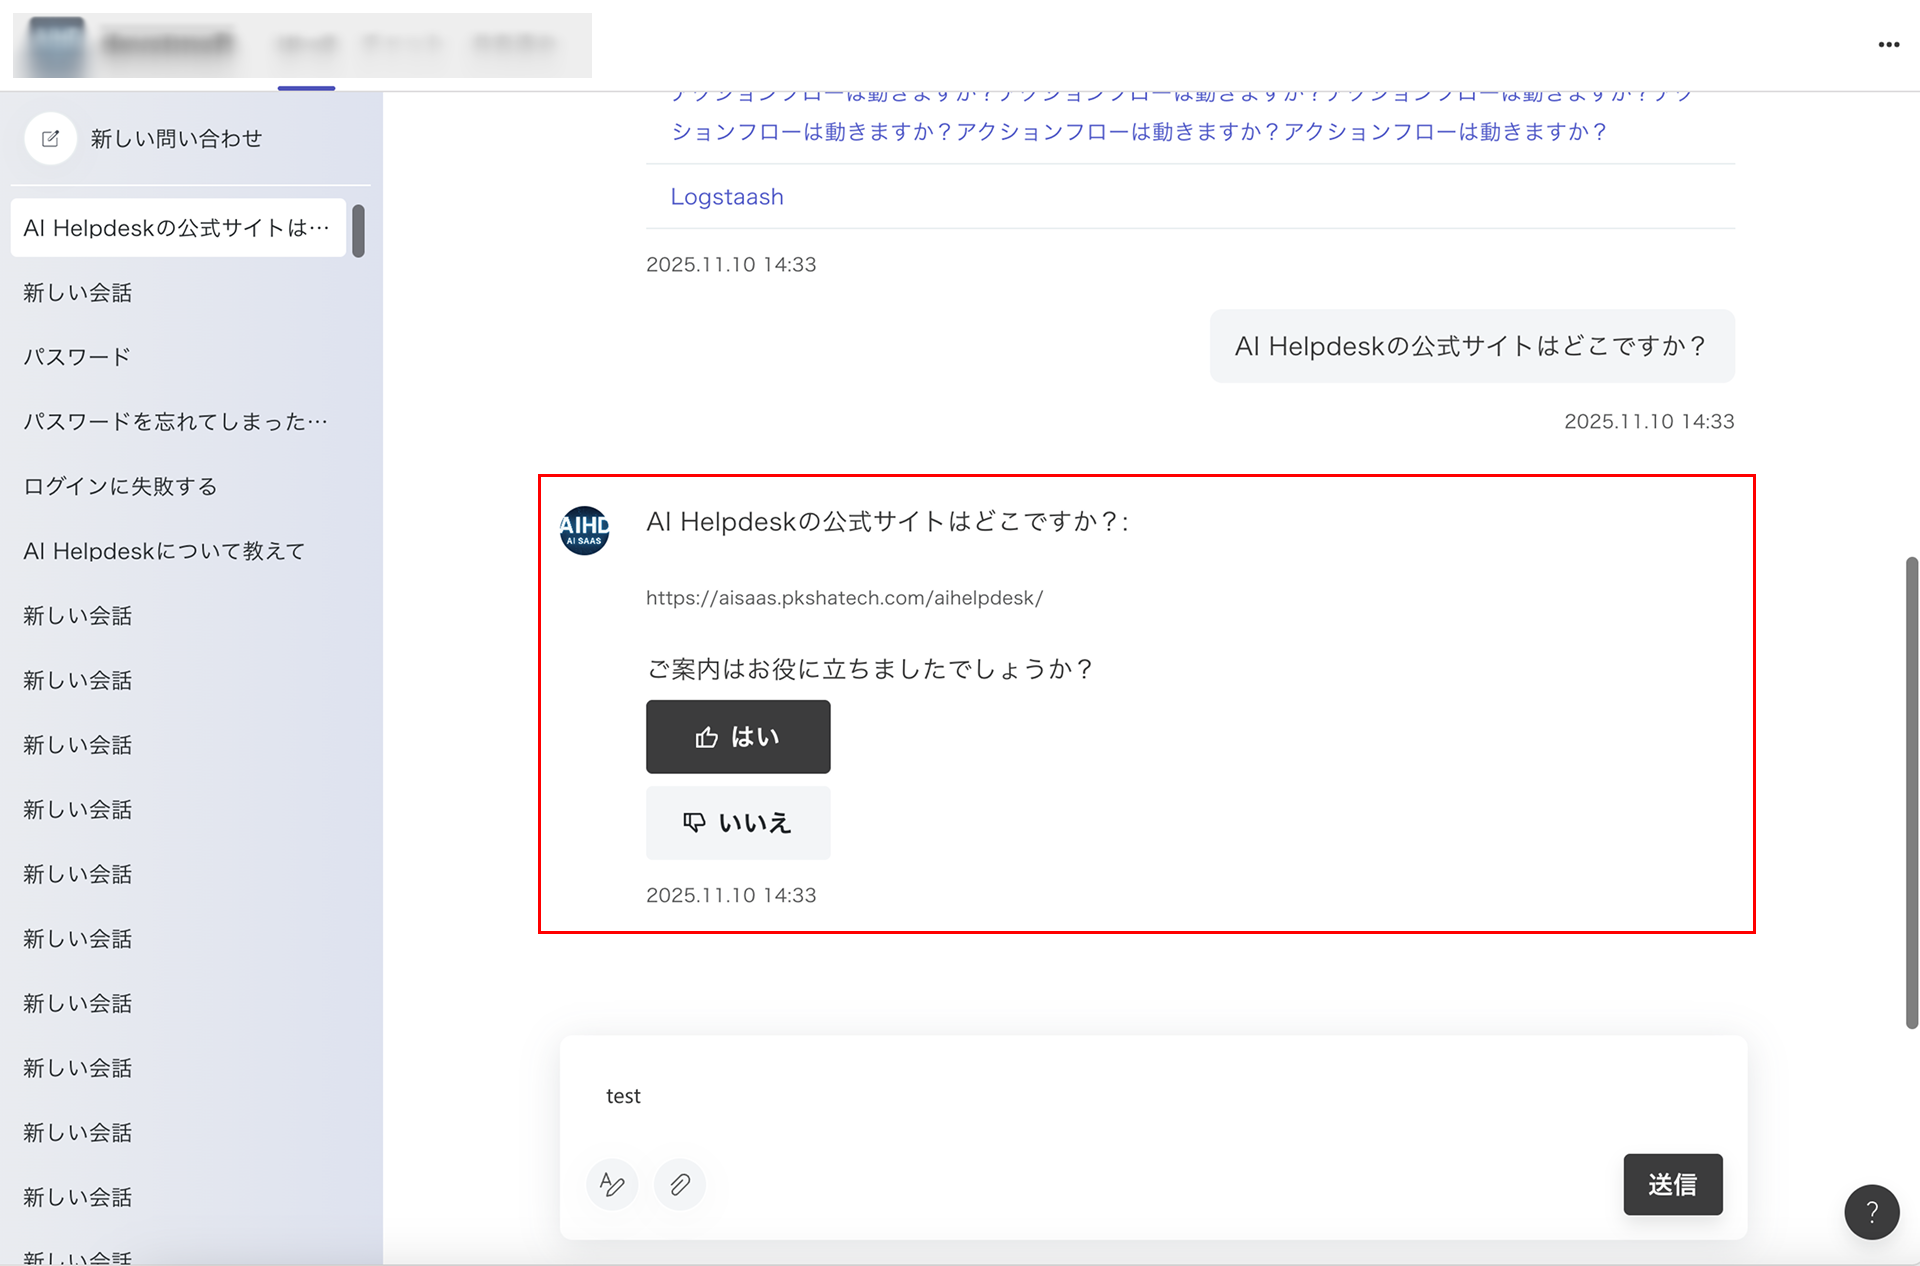Click the はい thumbs-up button

click(738, 737)
